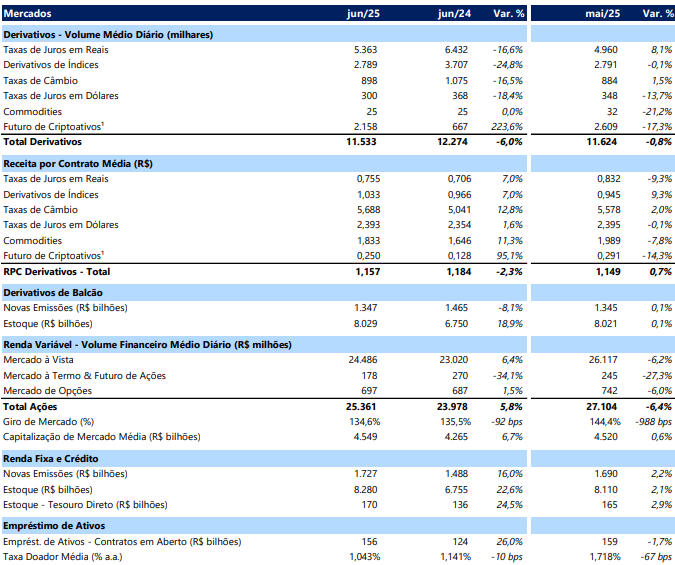Image resolution: width=675 pixels, height=565 pixels.
Task: Click the 'mai/25' column header
Action: coord(603,13)
